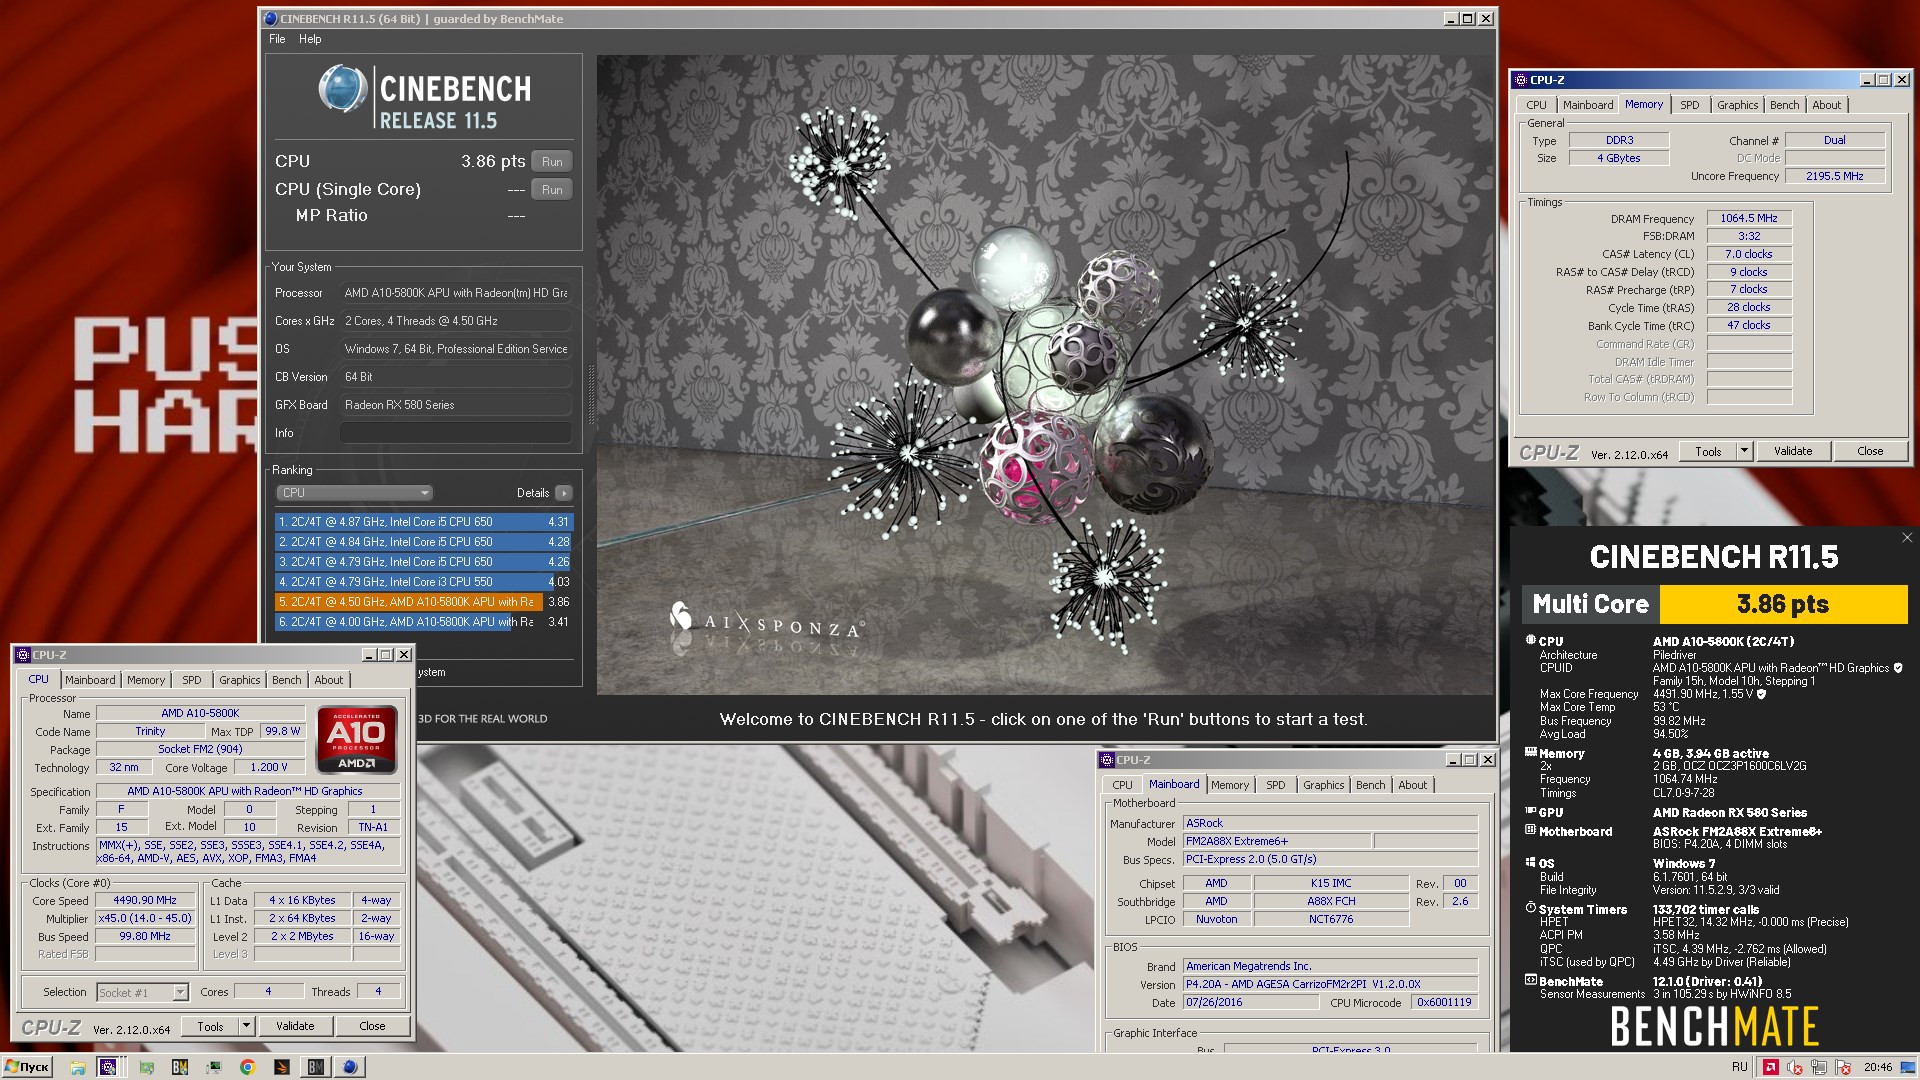Open the orange winged taskbar icon
Image resolution: width=1920 pixels, height=1080 pixels.
point(282,1067)
